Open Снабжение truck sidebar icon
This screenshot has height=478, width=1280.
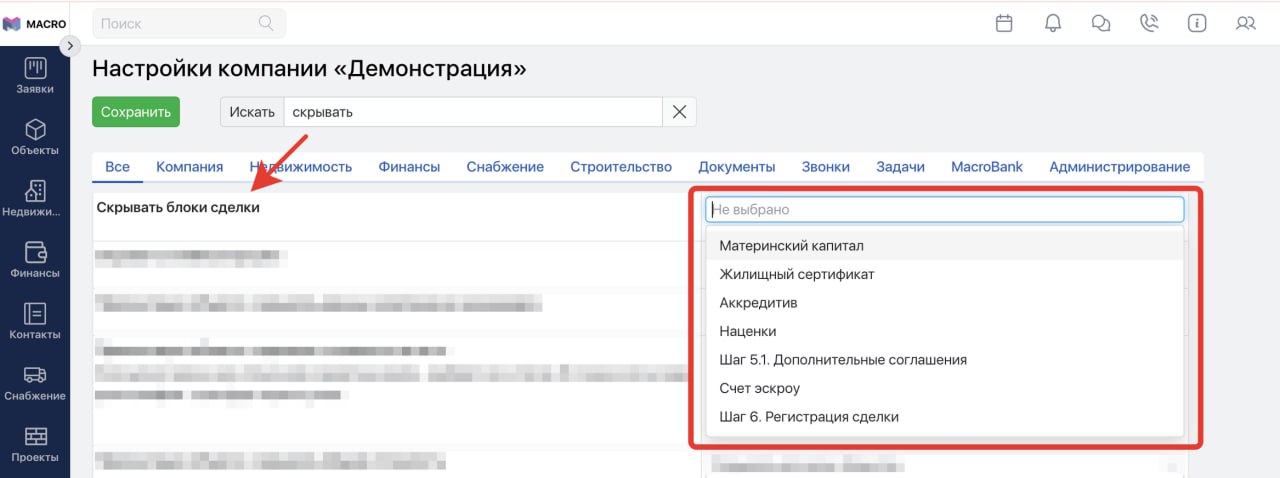(x=35, y=383)
